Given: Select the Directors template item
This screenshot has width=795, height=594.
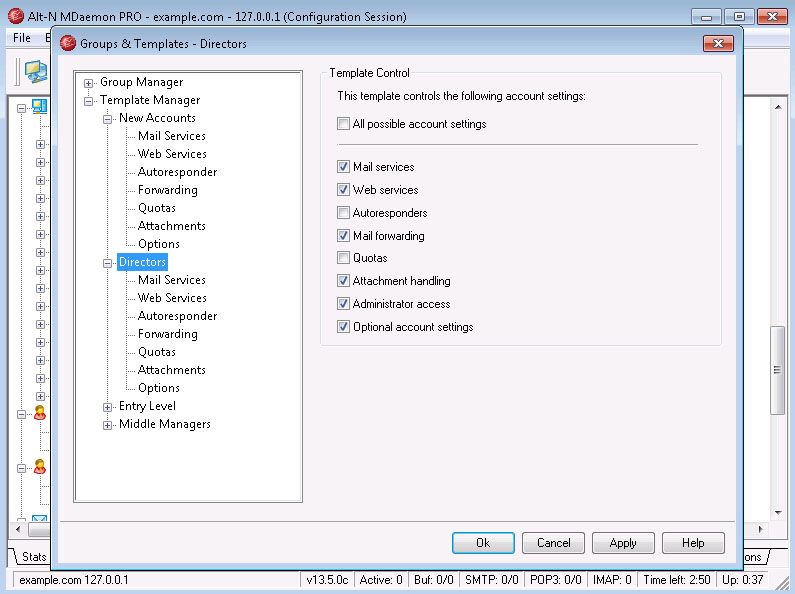Looking at the screenshot, I should tap(142, 262).
